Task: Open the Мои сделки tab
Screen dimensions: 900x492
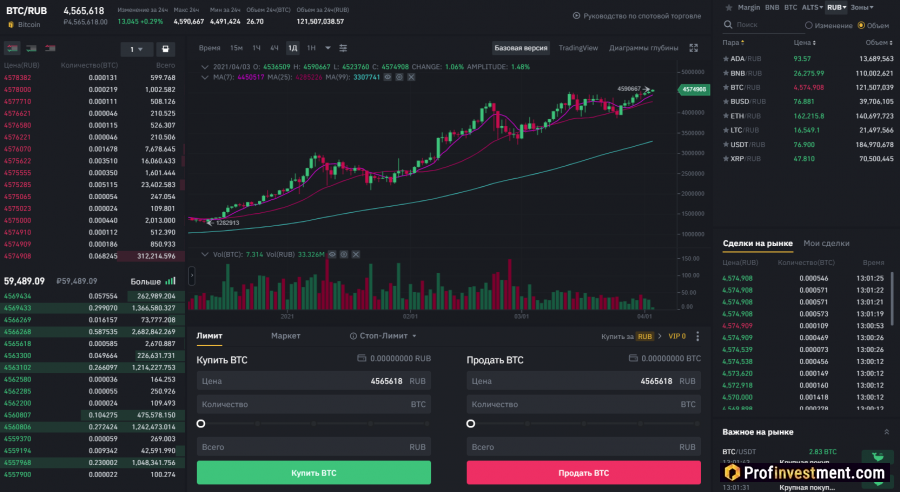Action: (826, 243)
